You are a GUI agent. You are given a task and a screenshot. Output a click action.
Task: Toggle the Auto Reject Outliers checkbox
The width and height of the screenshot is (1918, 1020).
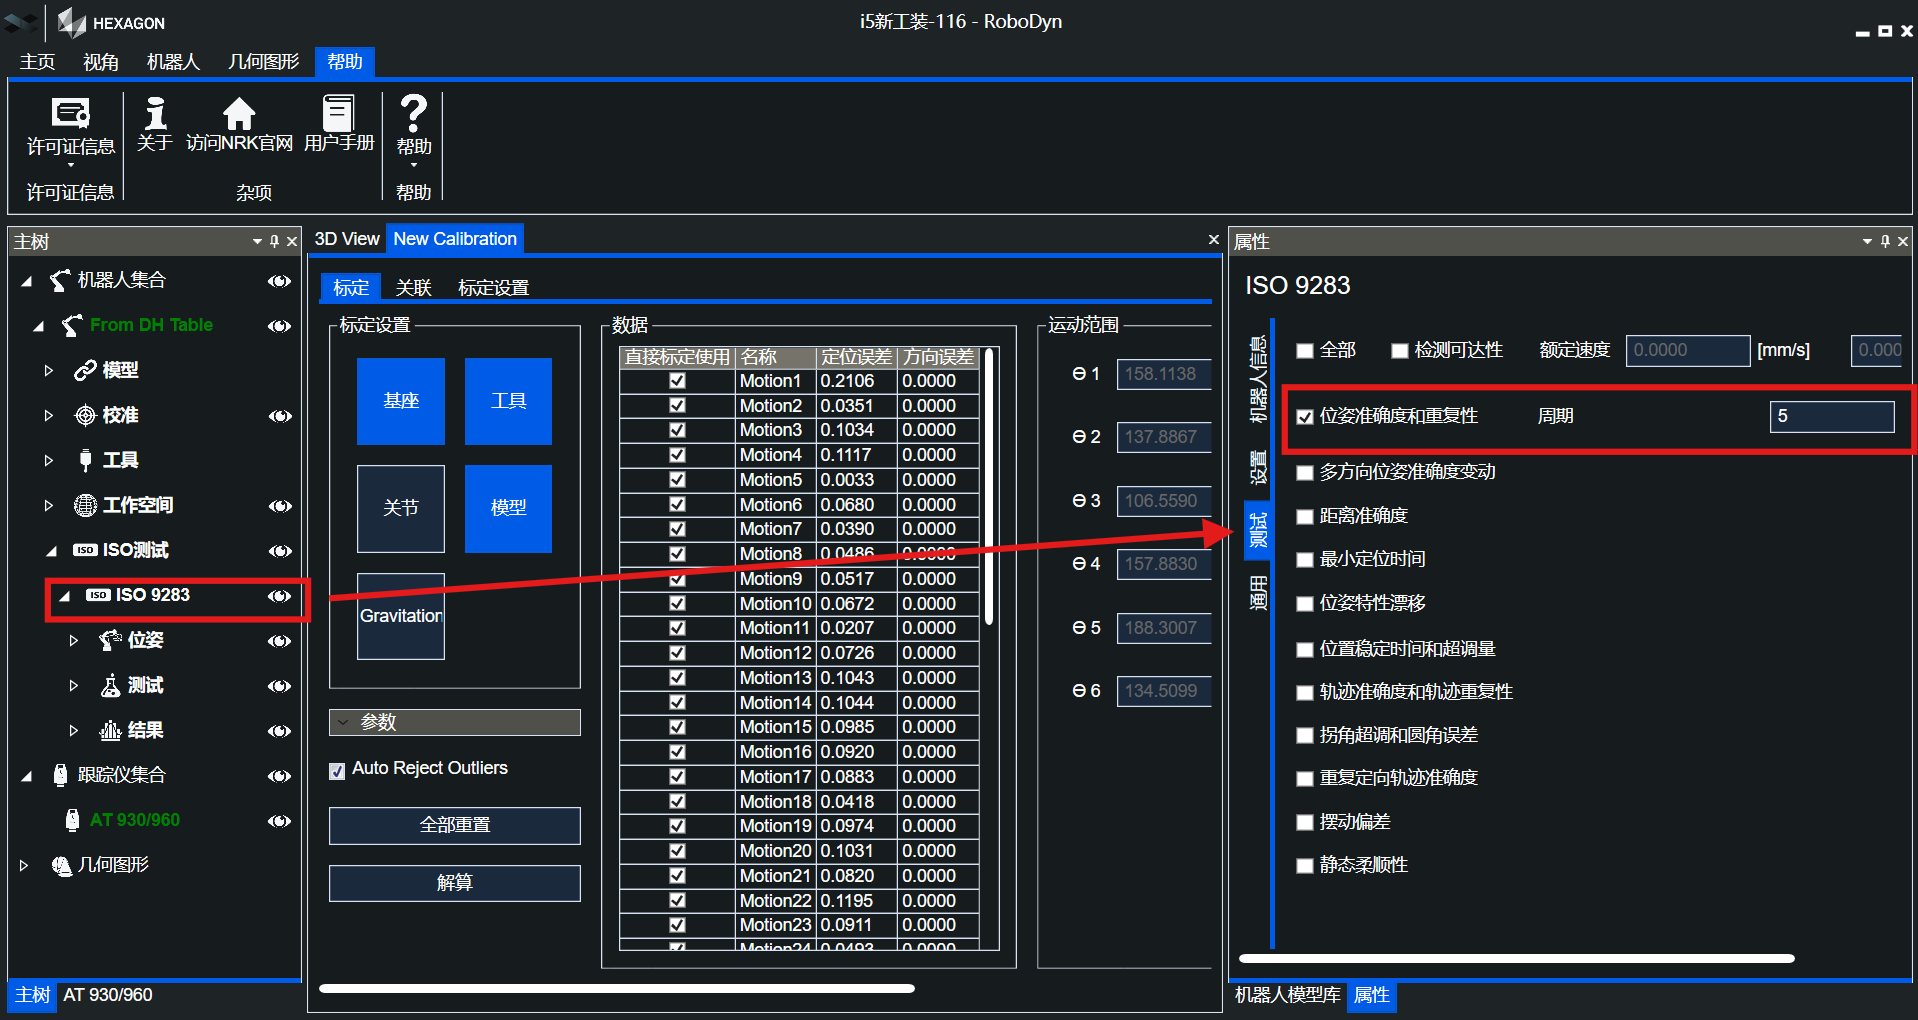(337, 770)
